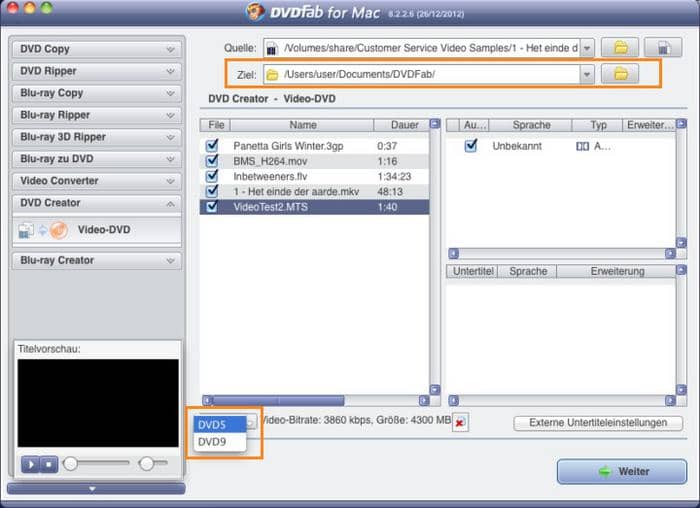Uncheck Panetta Girls Winter.3gp file
Viewport: 700px width, 508px height.
coord(212,145)
